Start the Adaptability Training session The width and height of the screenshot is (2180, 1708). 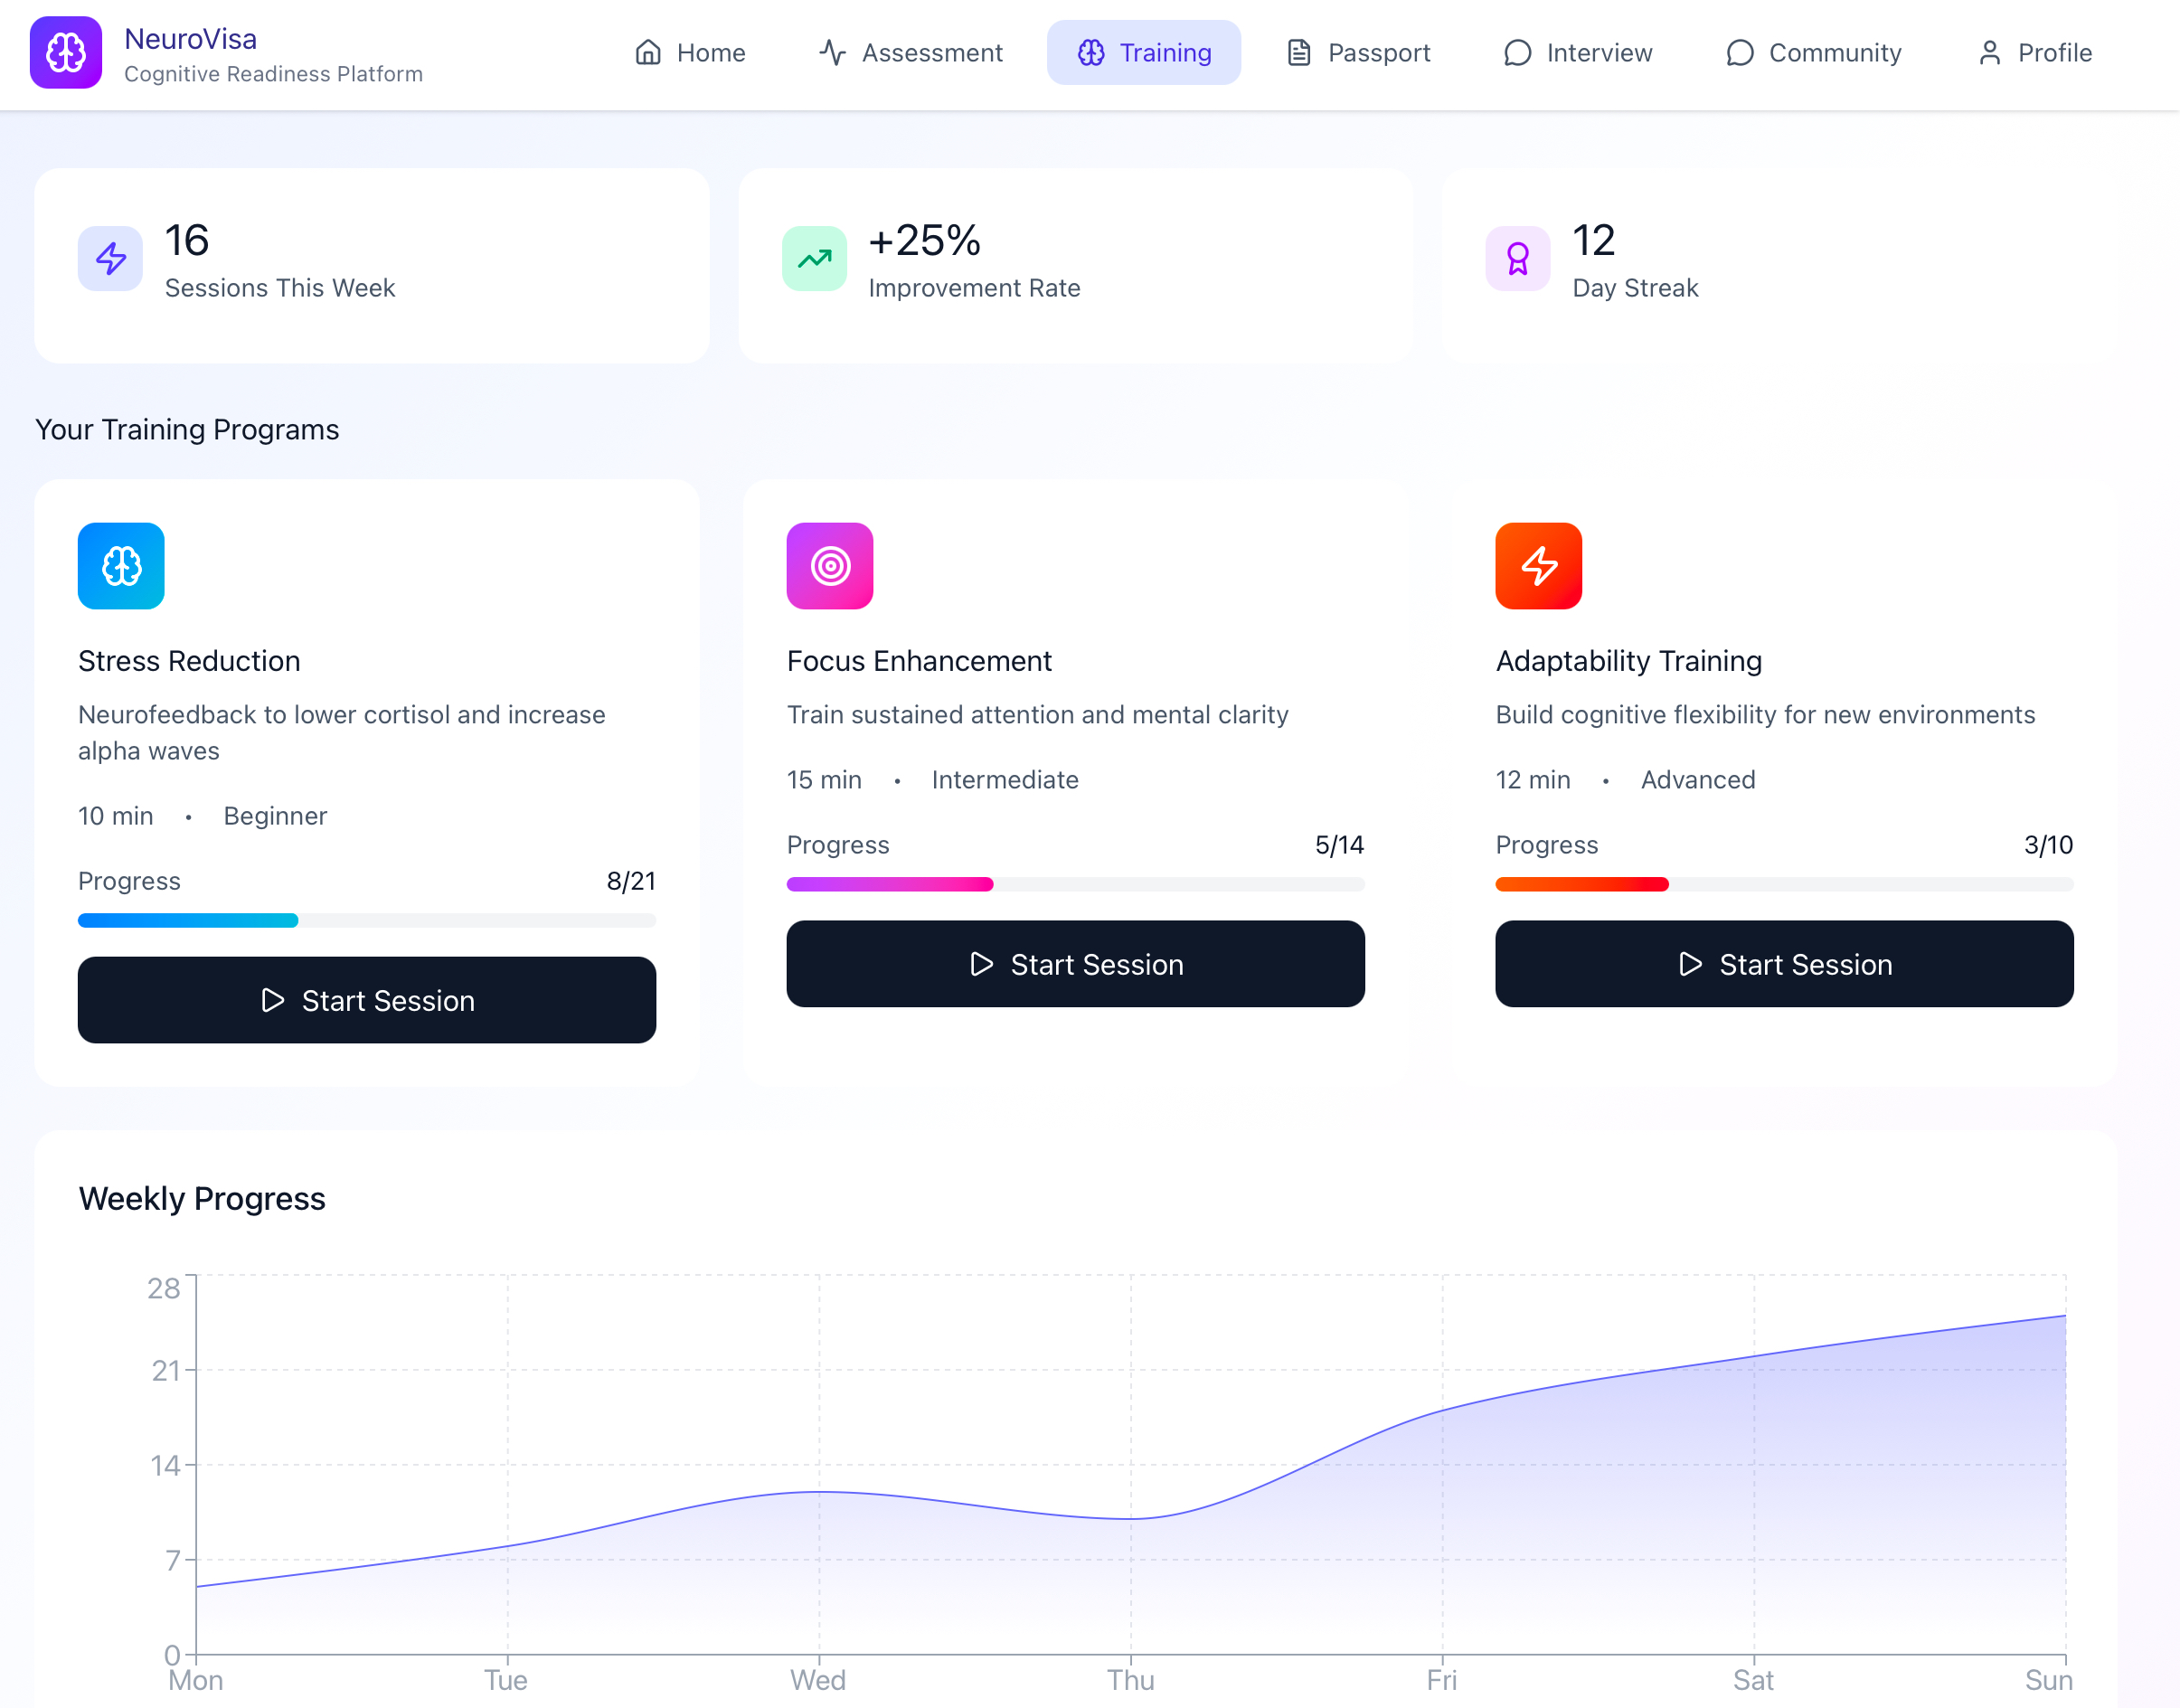(x=1783, y=964)
